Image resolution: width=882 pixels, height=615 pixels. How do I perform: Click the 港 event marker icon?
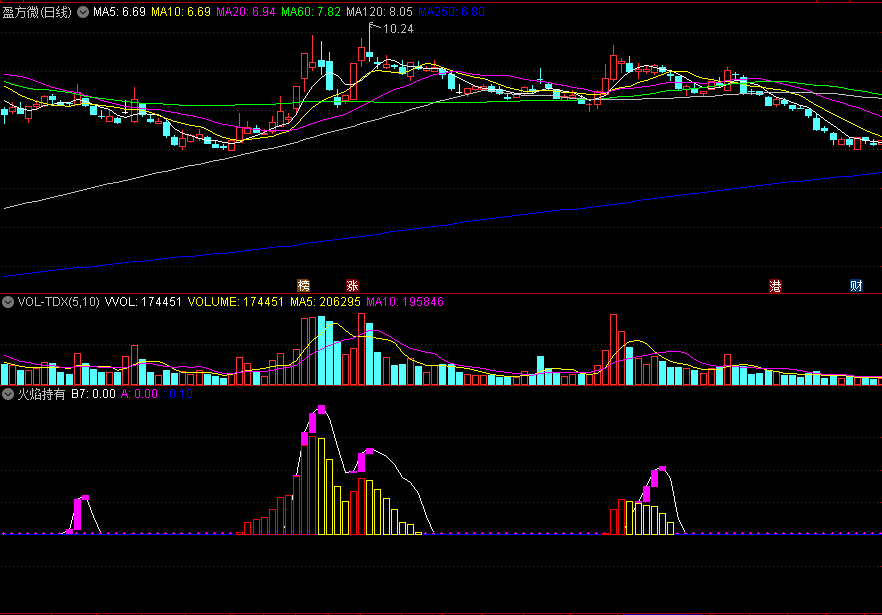[x=775, y=286]
